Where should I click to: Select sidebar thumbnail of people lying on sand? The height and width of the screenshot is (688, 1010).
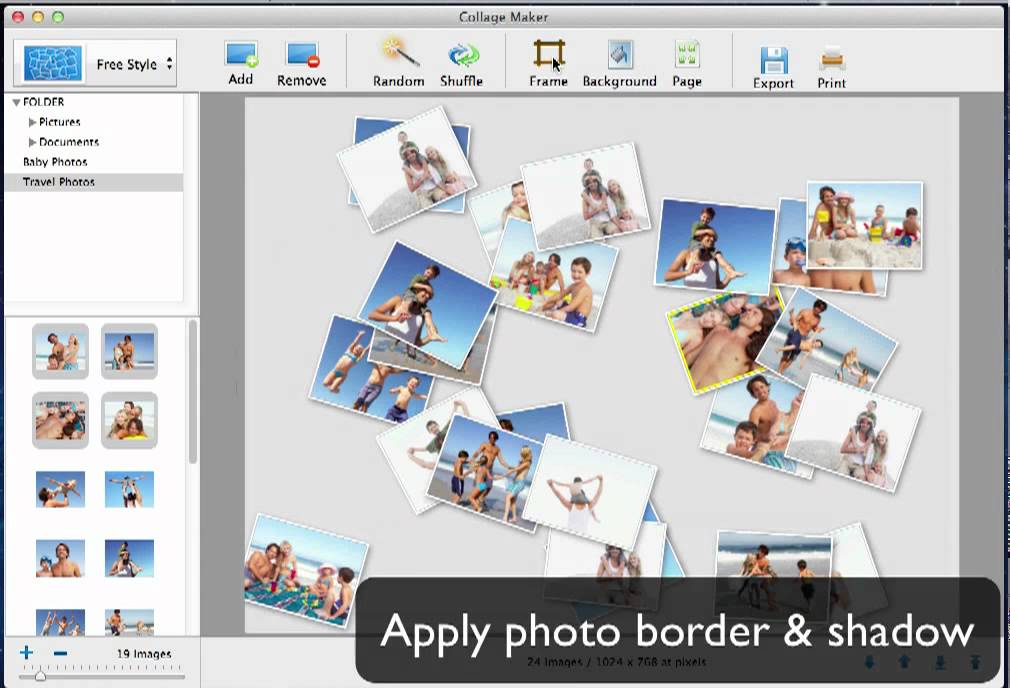point(61,420)
